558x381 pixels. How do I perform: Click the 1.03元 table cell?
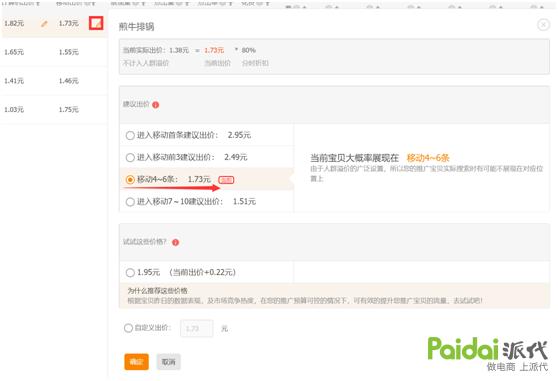pos(14,110)
